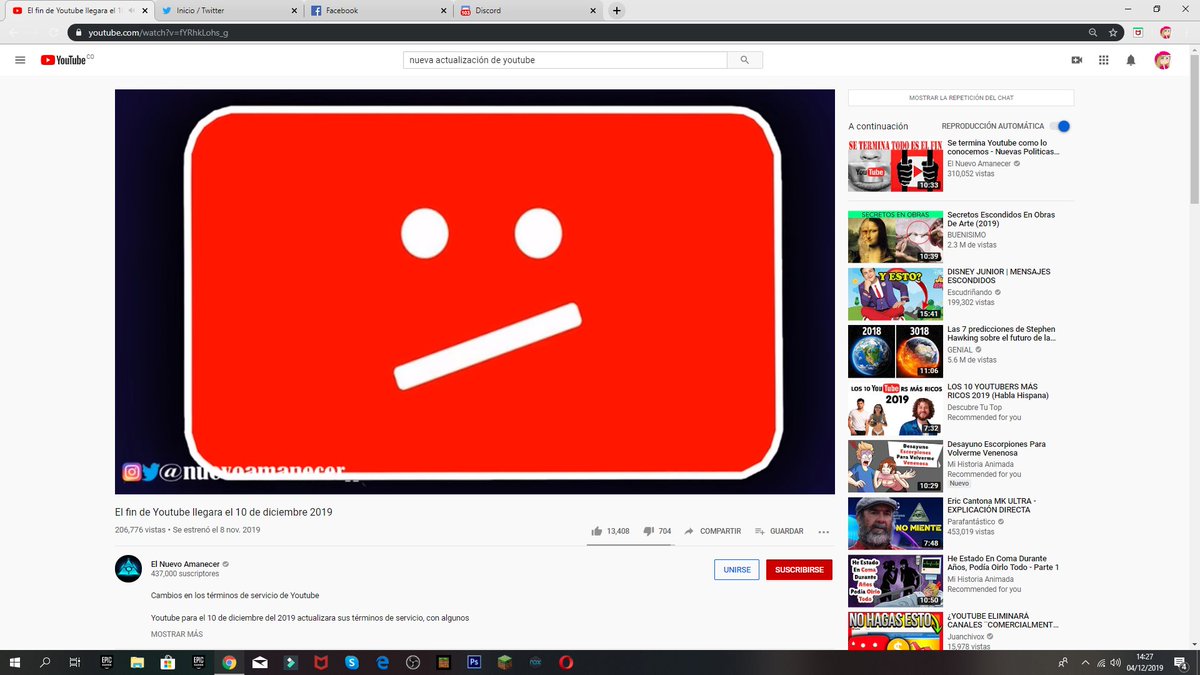Open the Windows notification center
Screen dimensions: 1200x675
pos(1181,662)
